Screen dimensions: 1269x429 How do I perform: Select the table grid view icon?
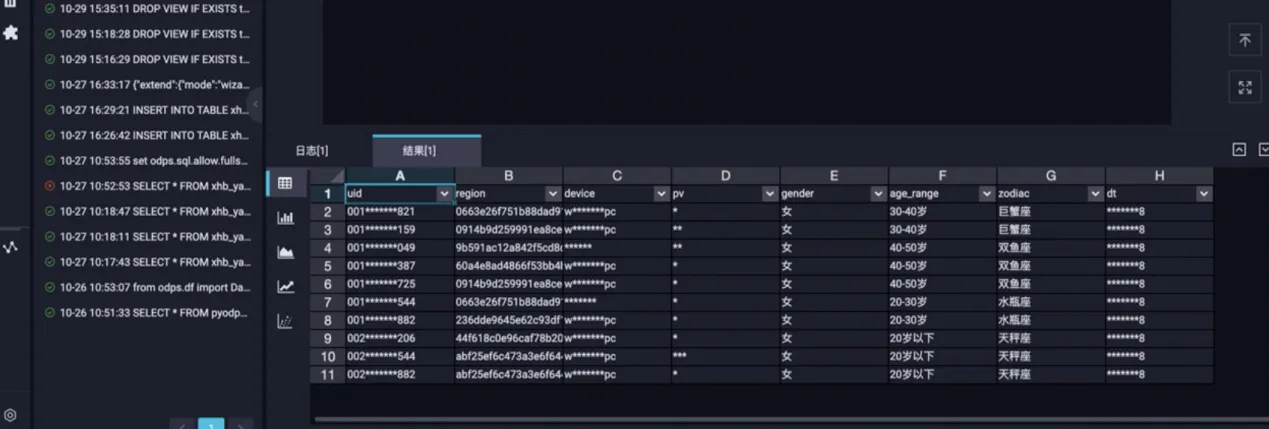pos(285,183)
